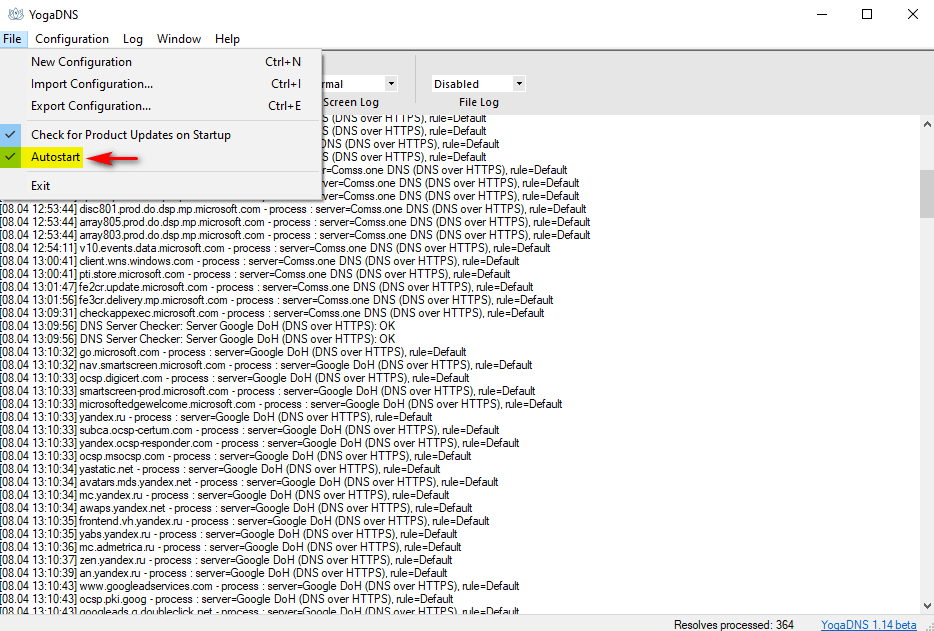Select log line pti.store.microsoft.com
This screenshot has height=631, width=934.
point(255,274)
